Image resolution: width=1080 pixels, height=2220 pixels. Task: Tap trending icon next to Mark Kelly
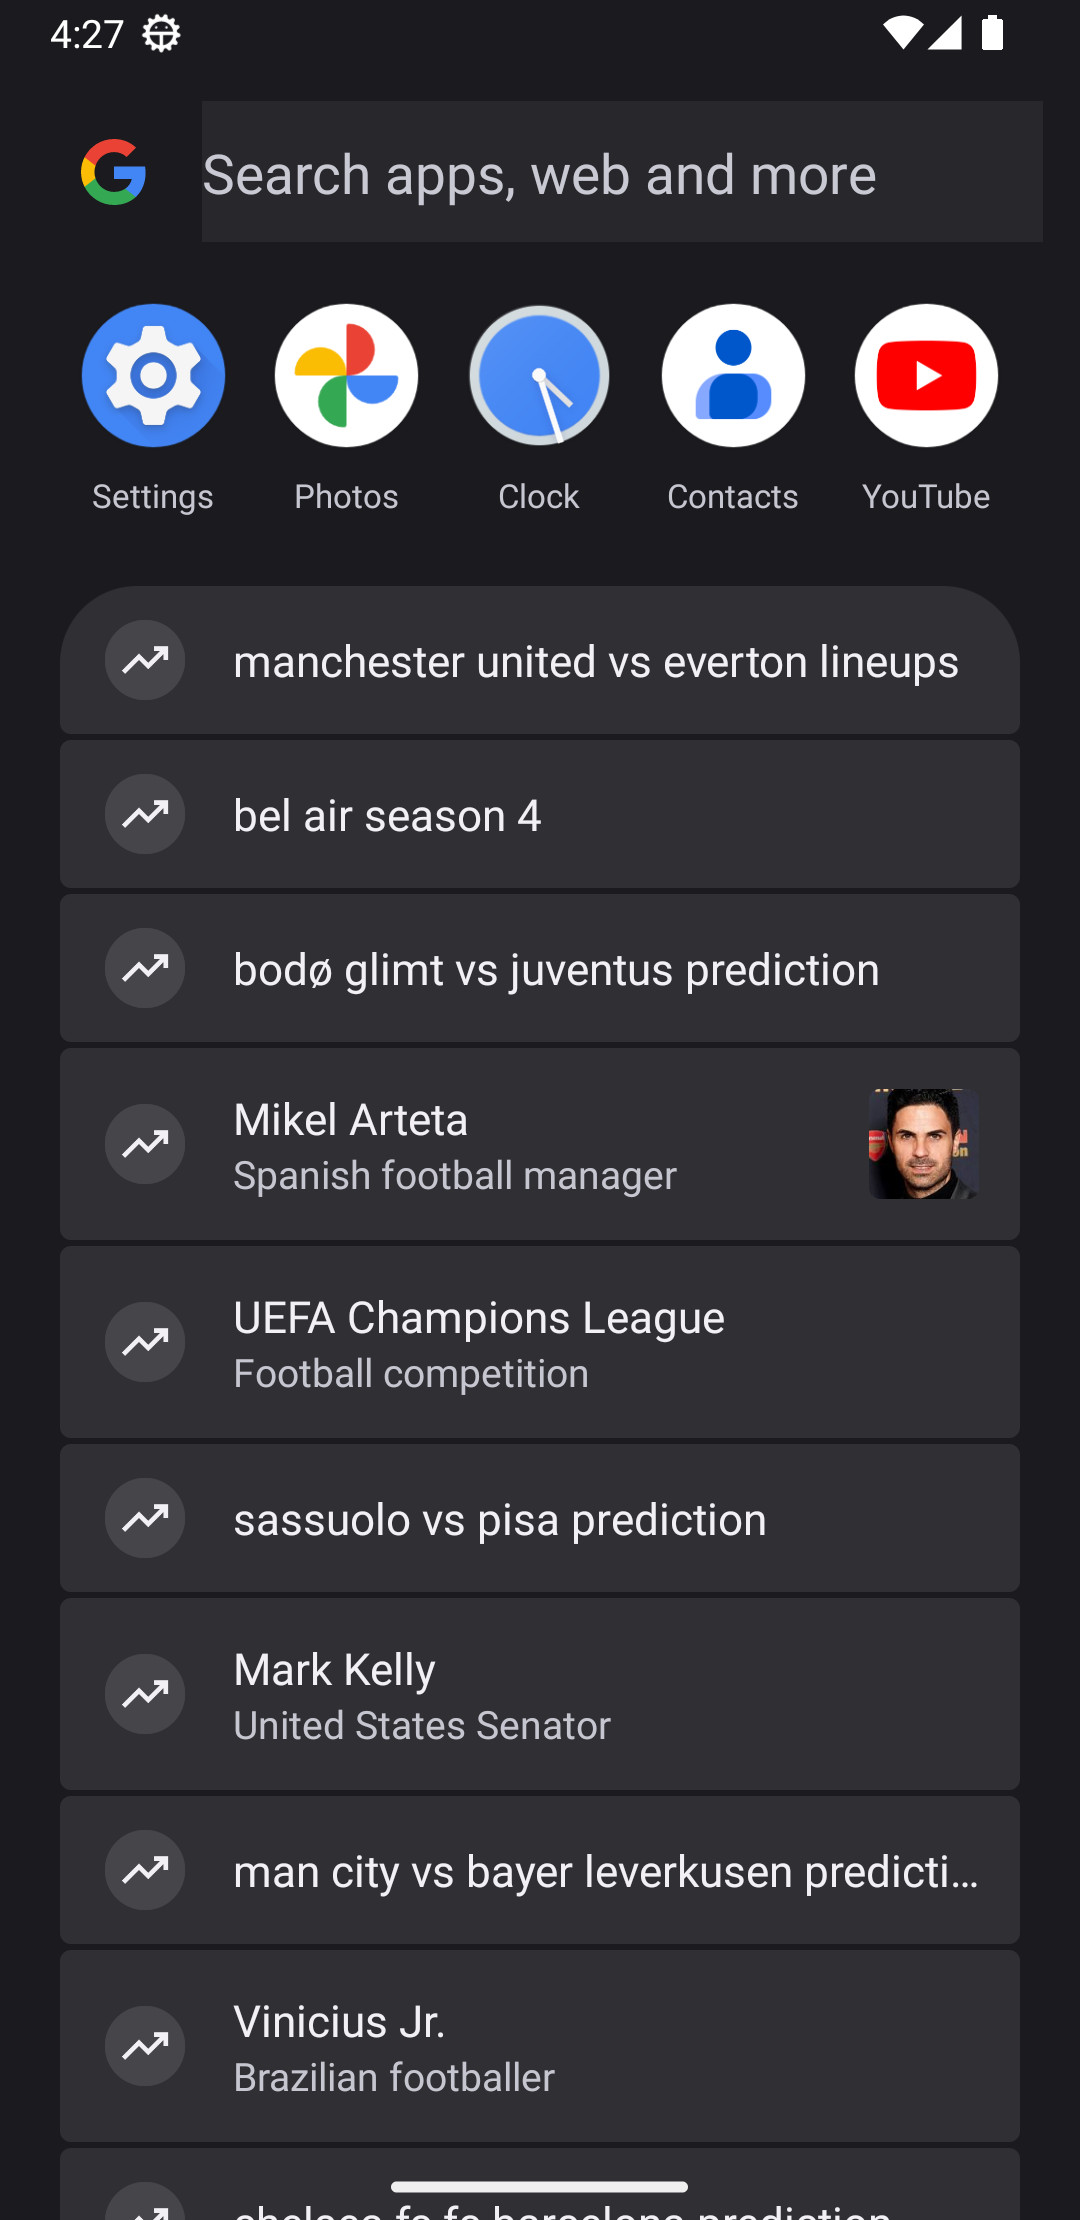[x=145, y=1694]
